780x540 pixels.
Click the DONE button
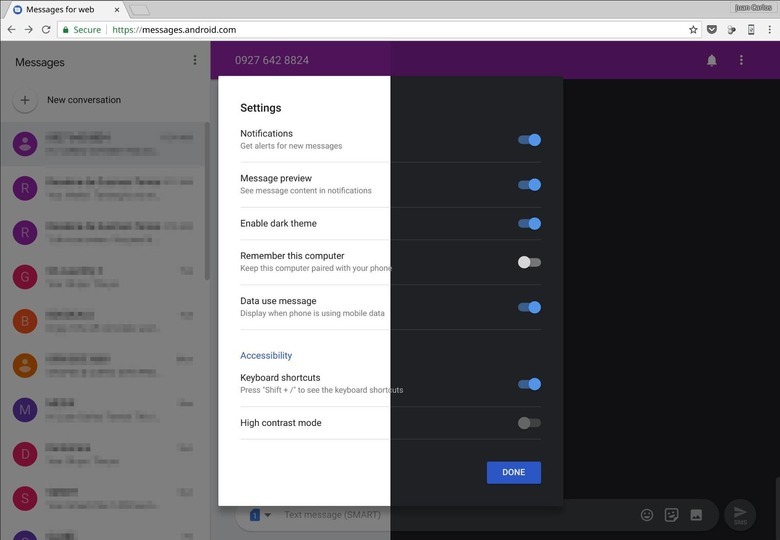point(513,472)
